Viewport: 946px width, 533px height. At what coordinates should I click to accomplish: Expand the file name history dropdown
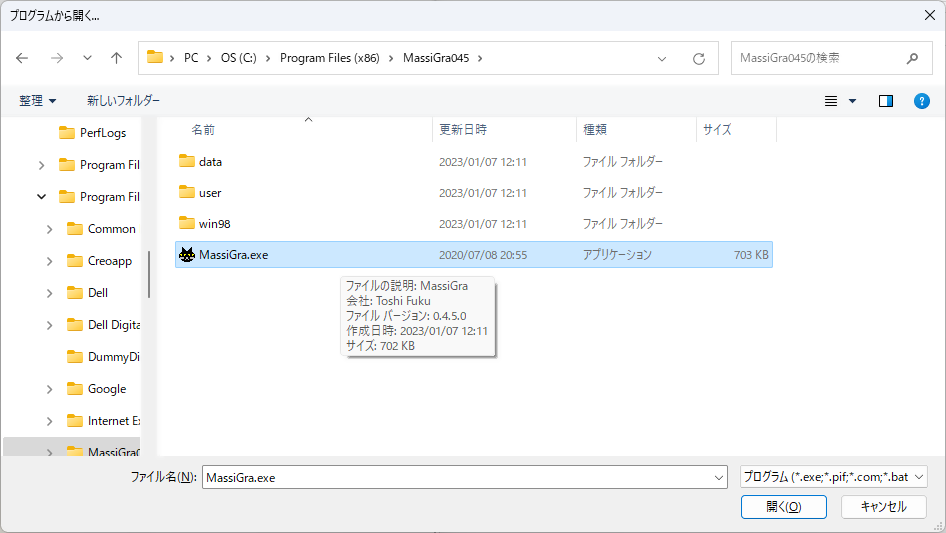coord(719,478)
